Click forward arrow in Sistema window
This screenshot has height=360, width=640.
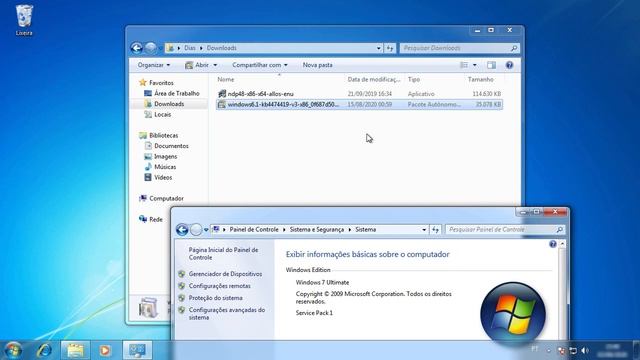click(196, 229)
